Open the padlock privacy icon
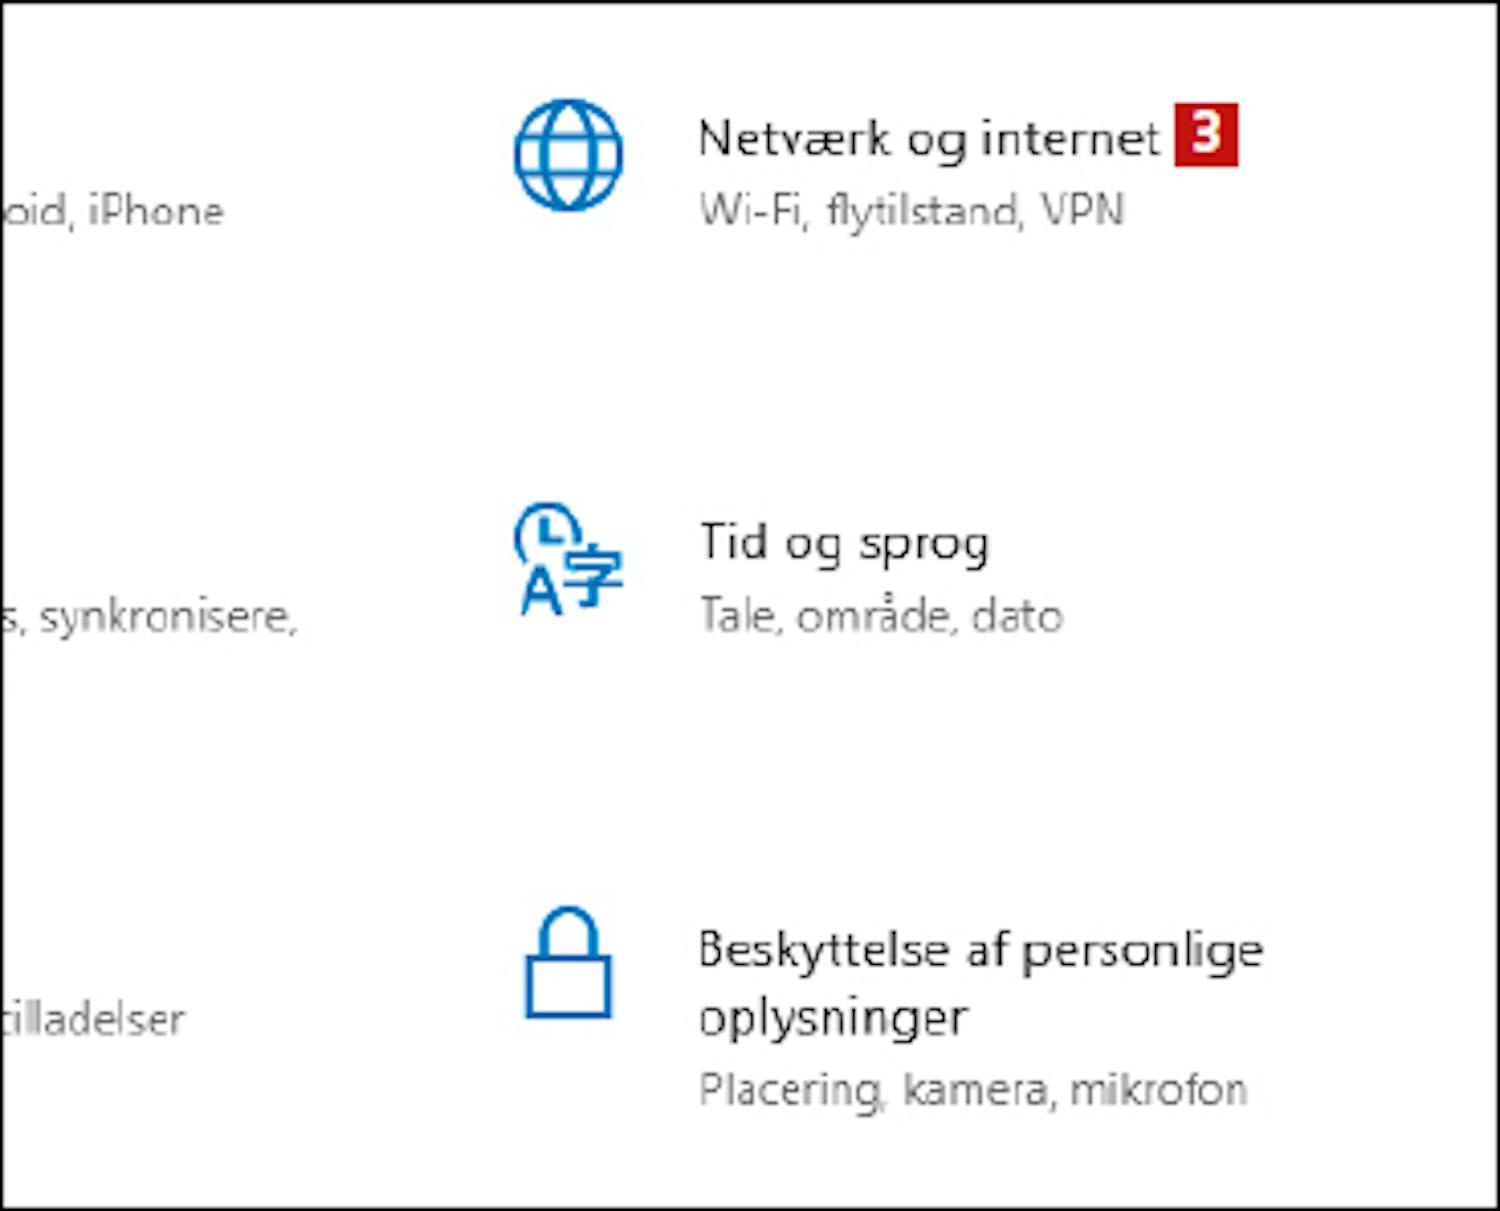Screen dimensions: 1500x1211 pyautogui.click(x=568, y=962)
